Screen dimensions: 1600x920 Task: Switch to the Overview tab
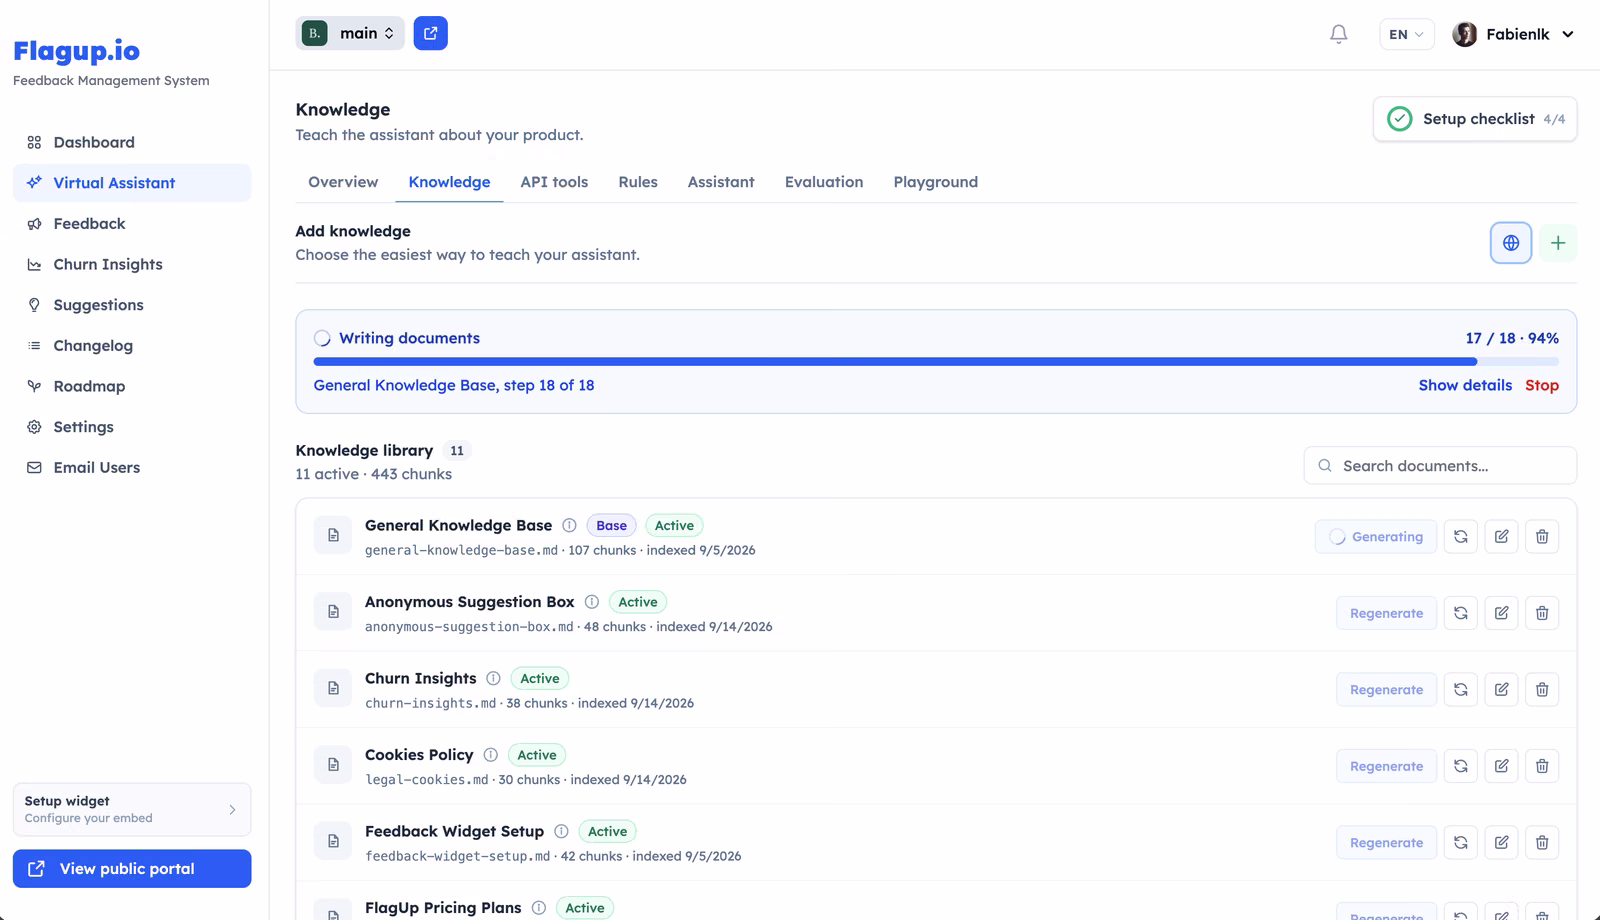coord(343,182)
